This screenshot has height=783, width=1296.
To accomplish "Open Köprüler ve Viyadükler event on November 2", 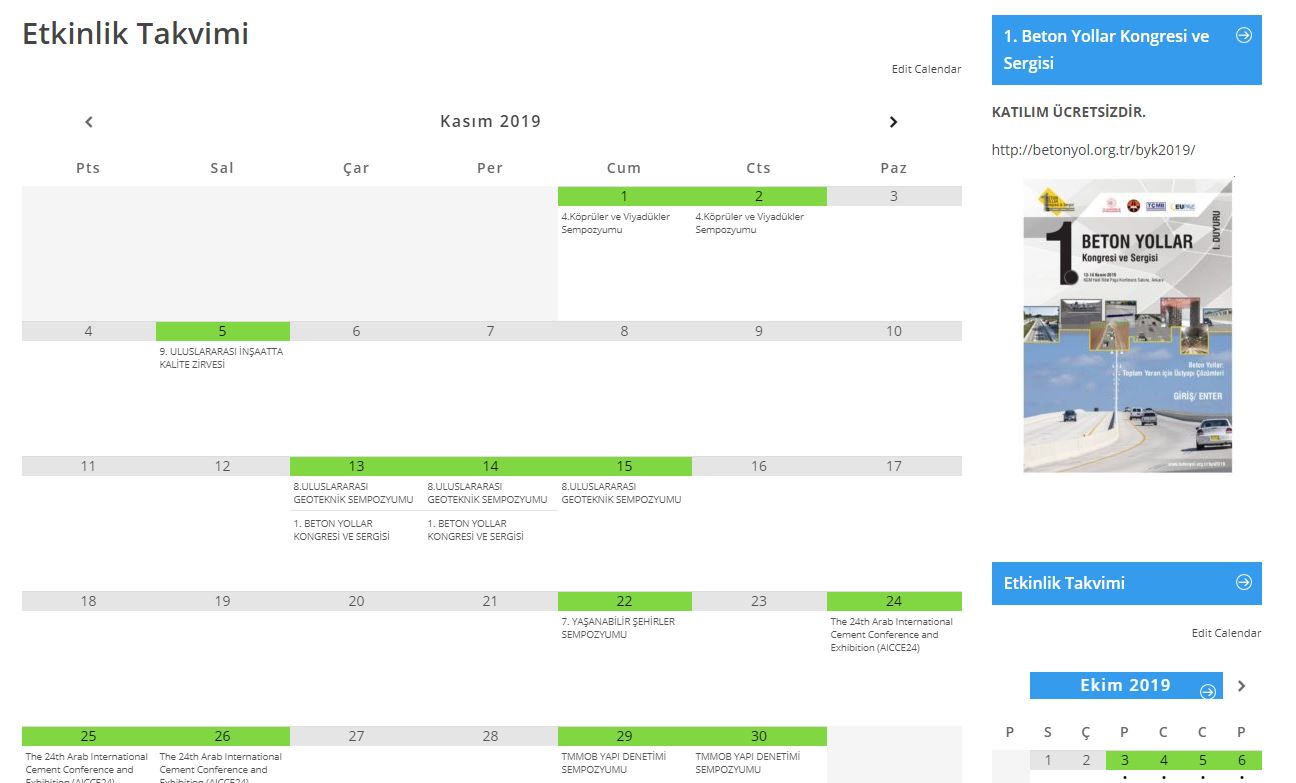I will [x=750, y=223].
